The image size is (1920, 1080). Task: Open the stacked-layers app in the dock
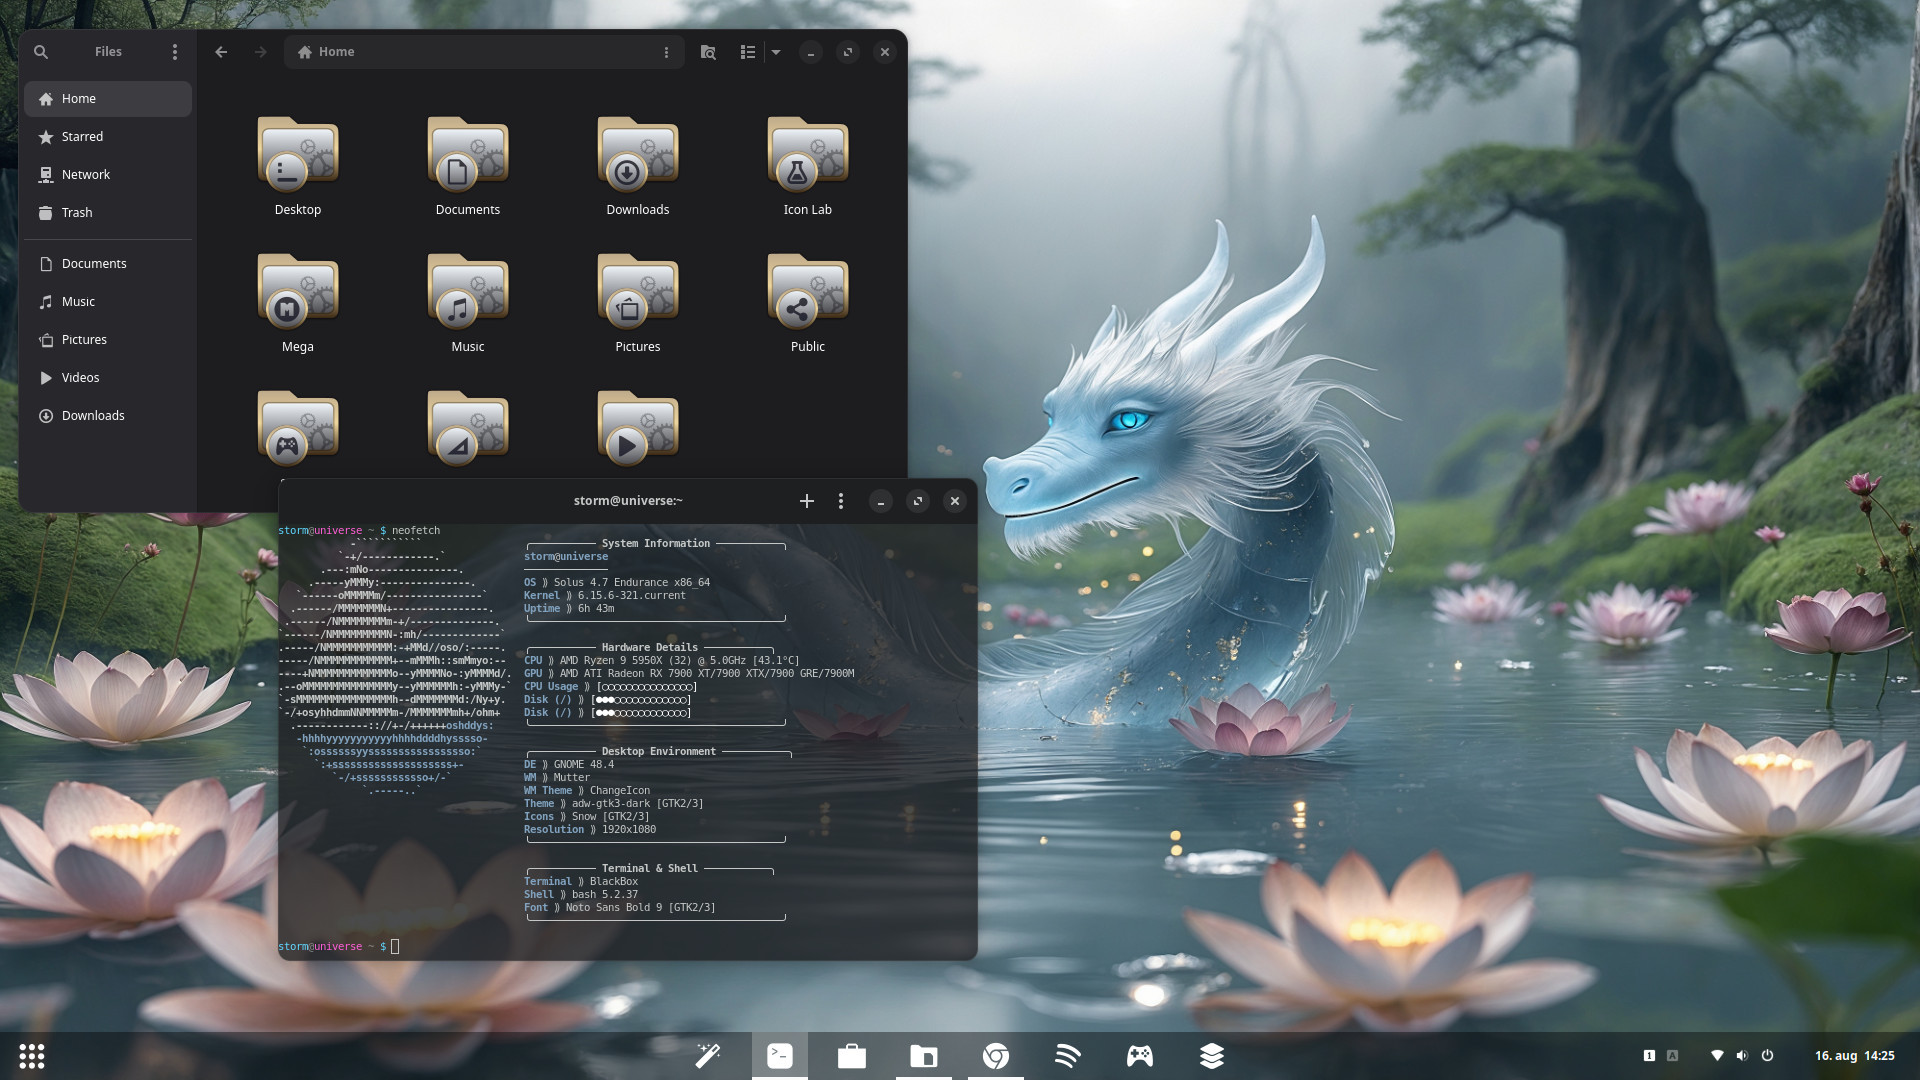(x=1212, y=1056)
